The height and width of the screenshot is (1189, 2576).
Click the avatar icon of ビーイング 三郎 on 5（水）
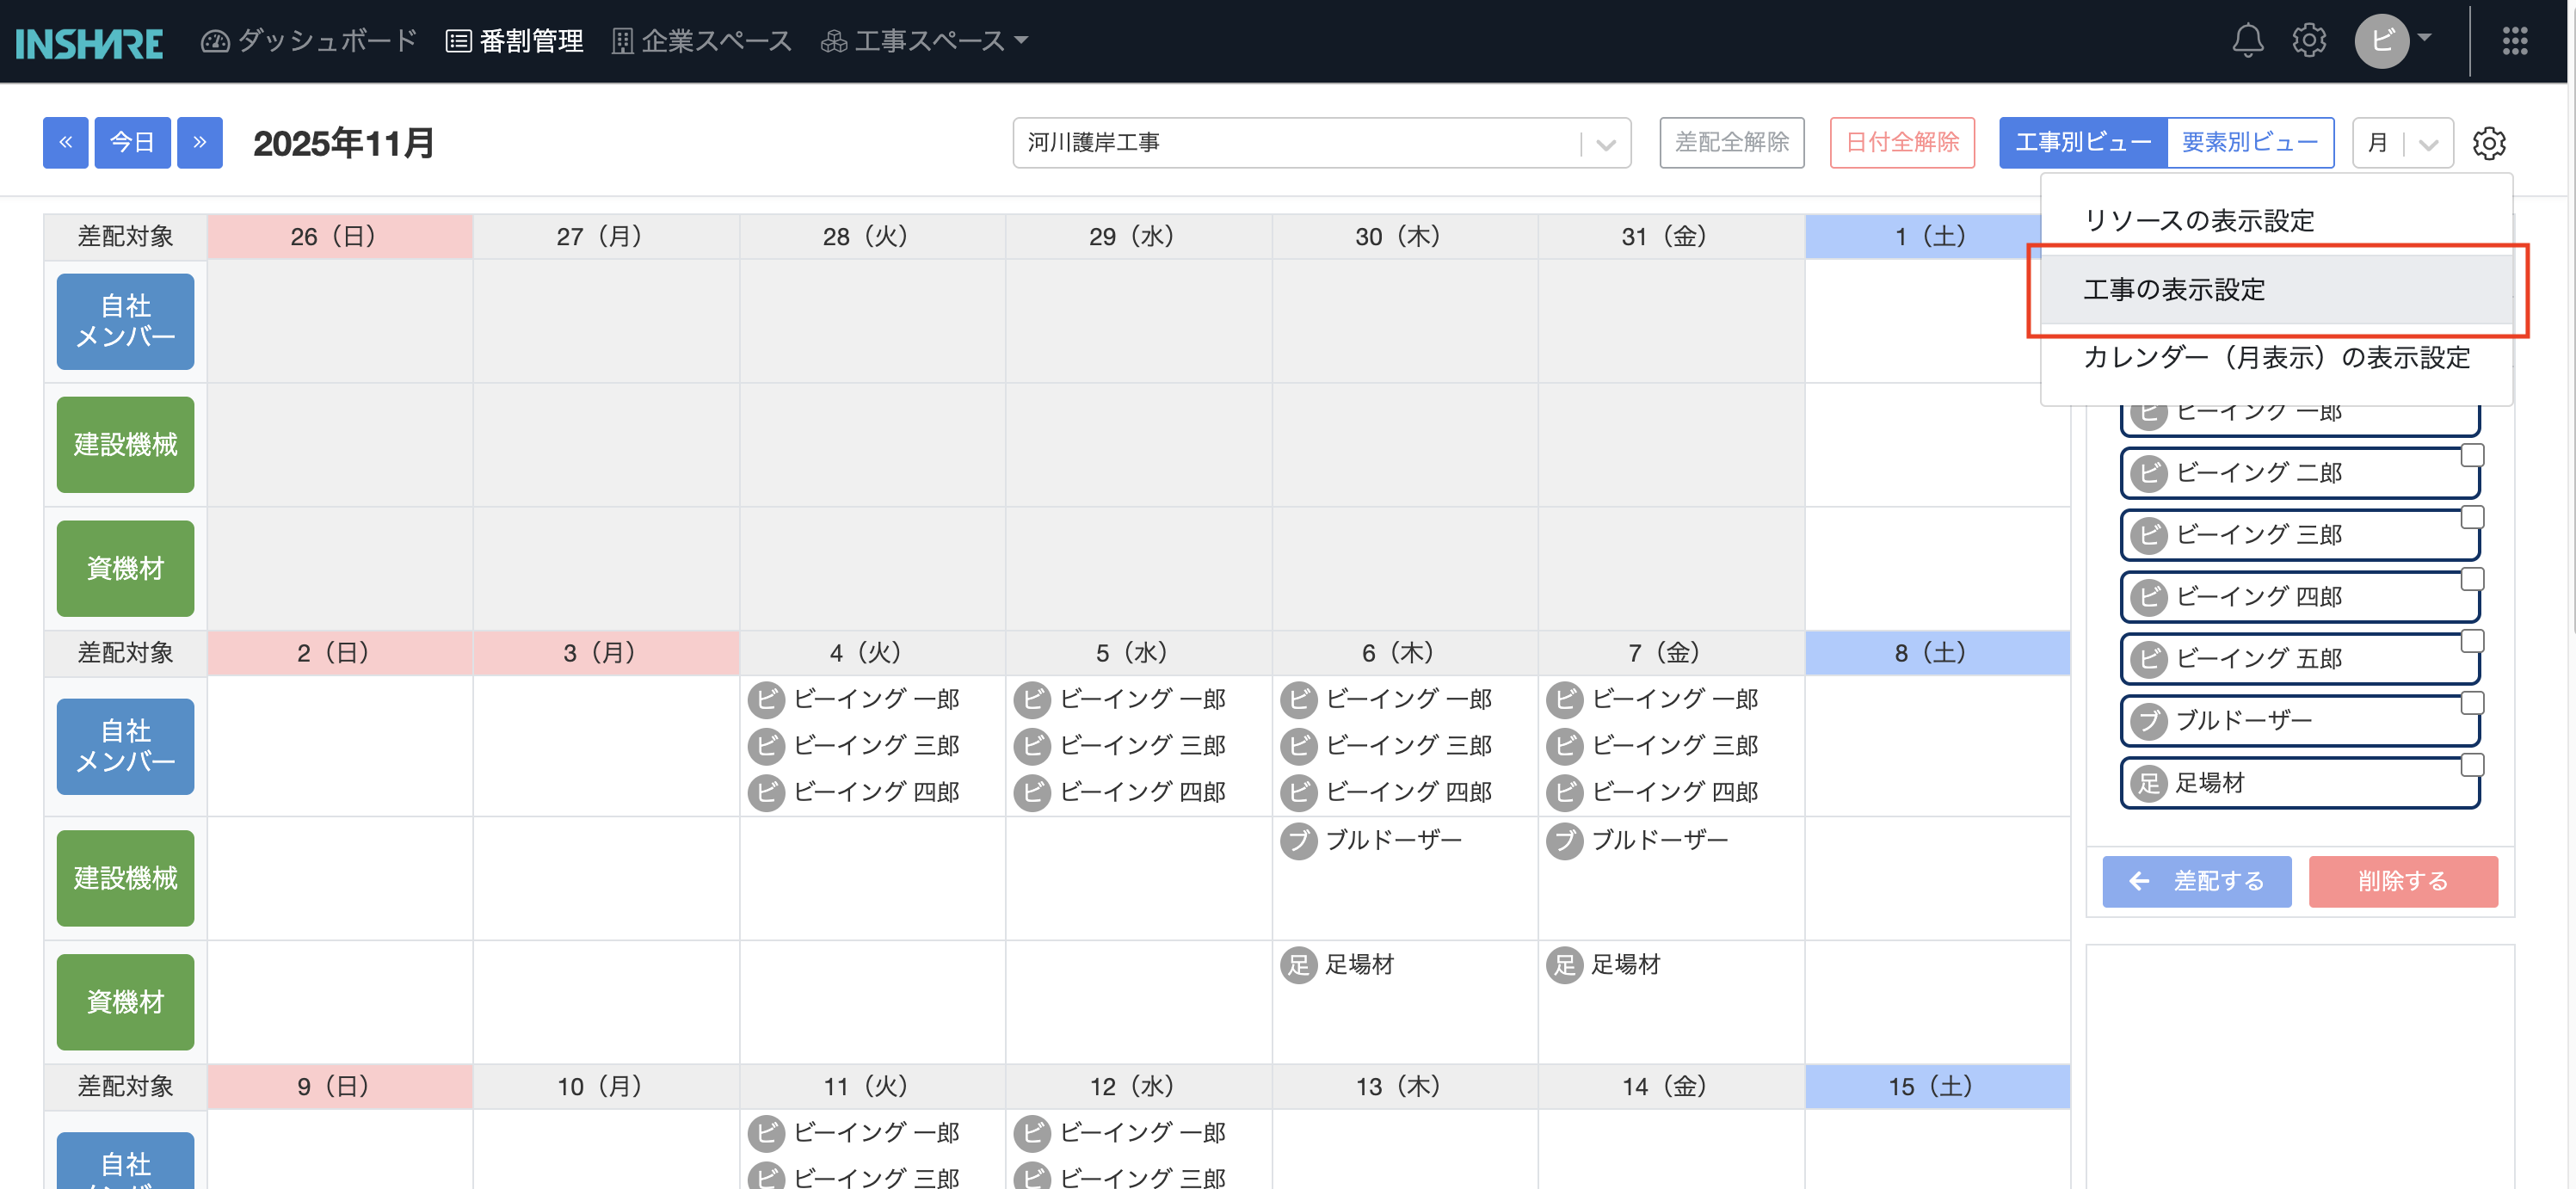click(1032, 746)
